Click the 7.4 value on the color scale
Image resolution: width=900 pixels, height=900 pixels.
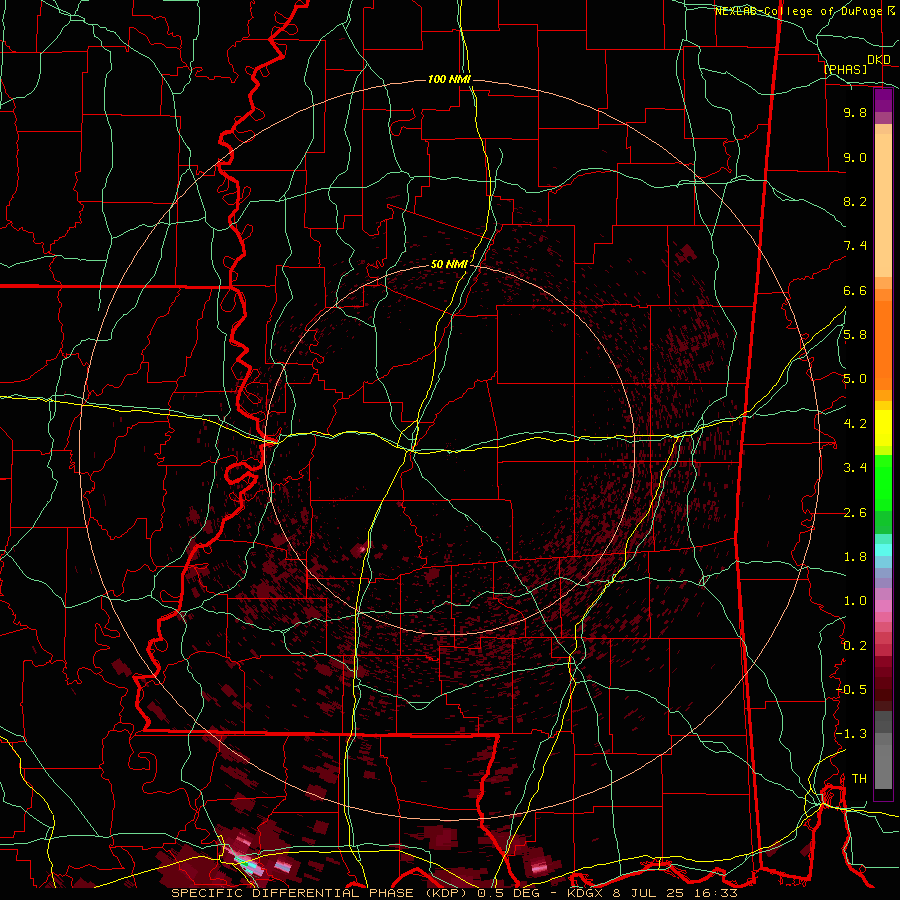(855, 246)
